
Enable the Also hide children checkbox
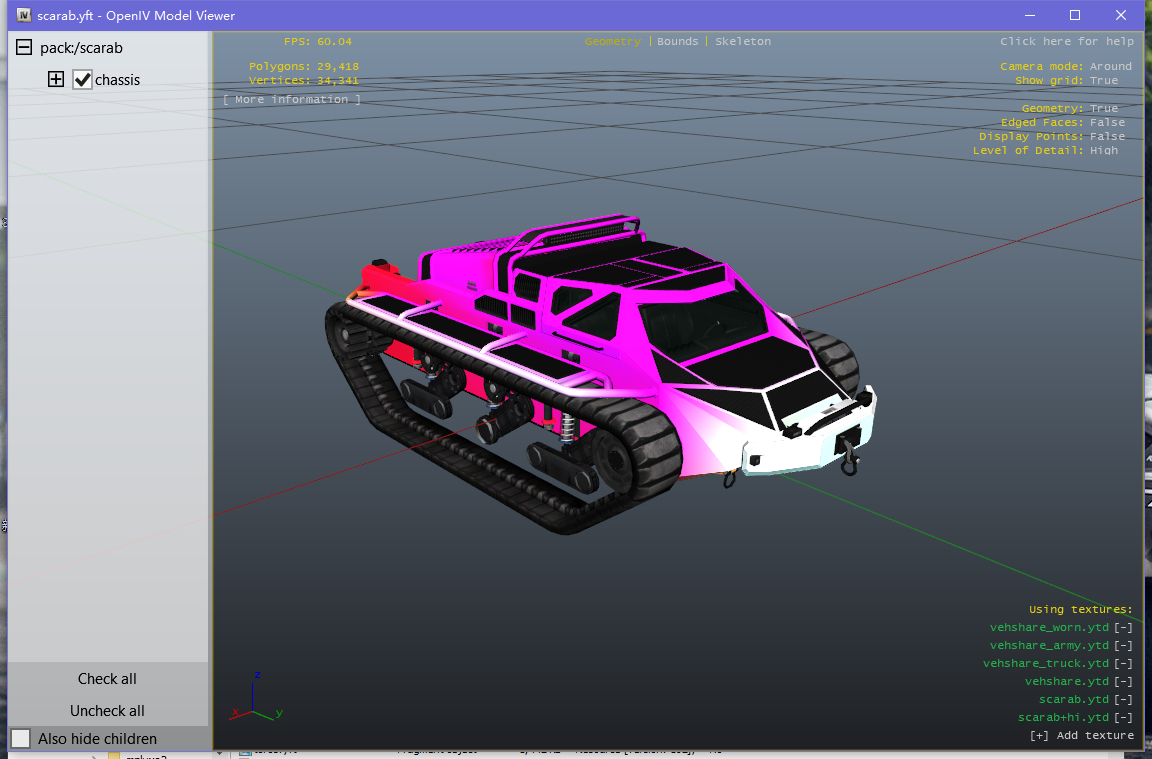pyautogui.click(x=21, y=738)
